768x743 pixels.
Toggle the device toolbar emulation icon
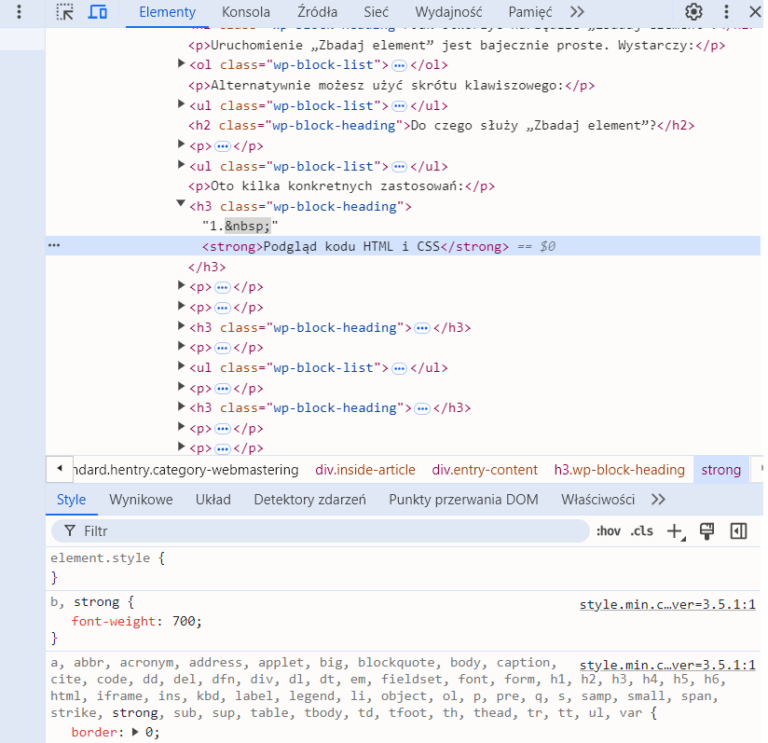tap(98, 12)
